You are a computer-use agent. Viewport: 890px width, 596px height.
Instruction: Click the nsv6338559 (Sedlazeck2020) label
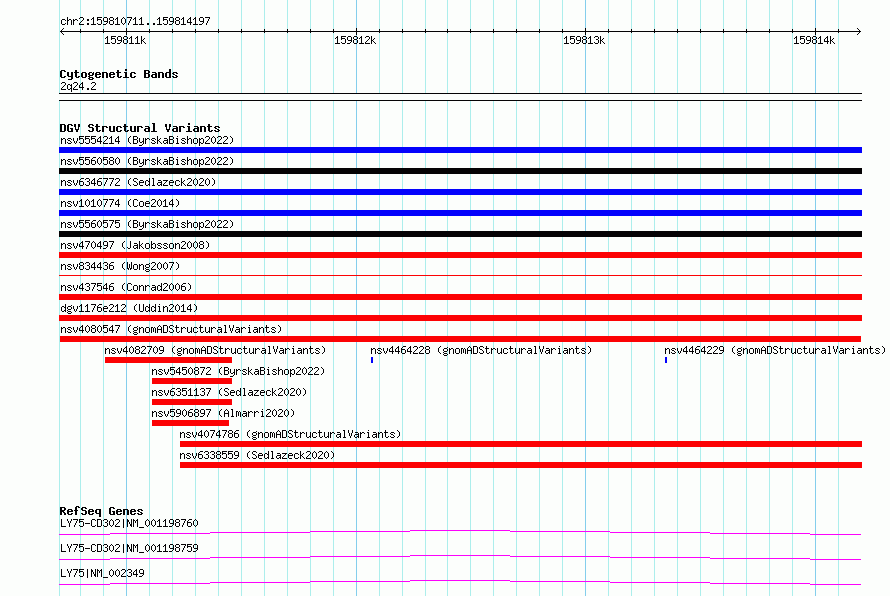click(257, 455)
